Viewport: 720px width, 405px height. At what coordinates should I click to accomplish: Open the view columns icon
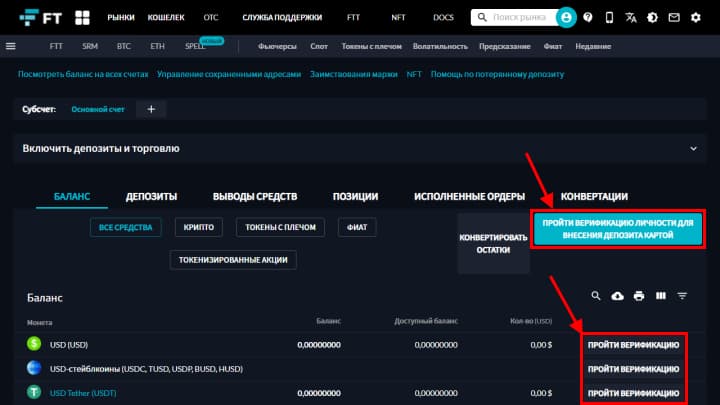point(660,296)
